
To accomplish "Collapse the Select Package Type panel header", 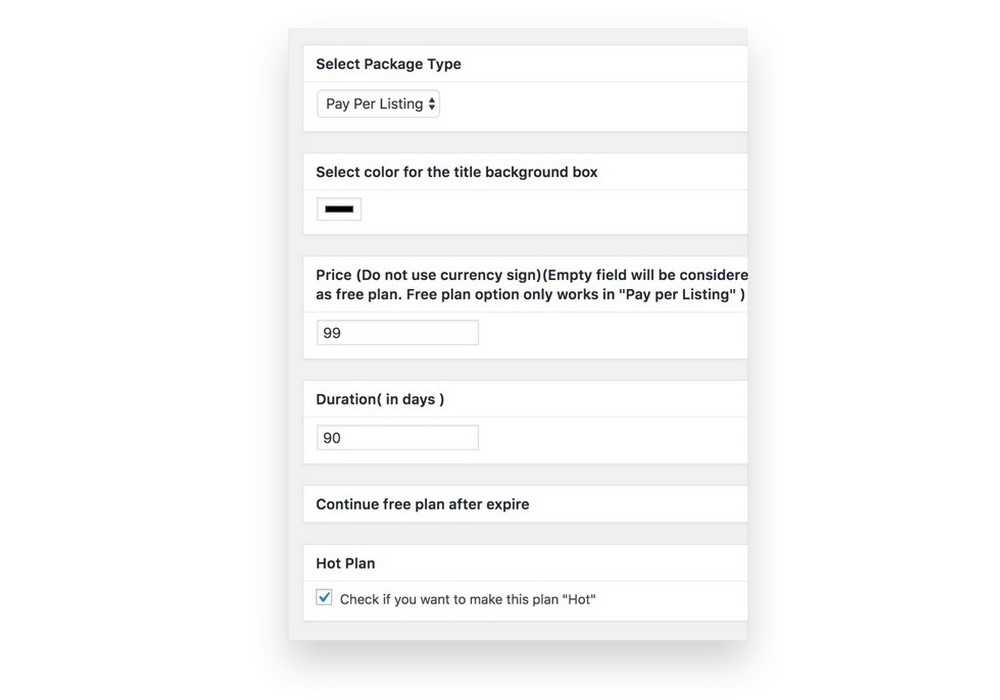I will tap(388, 64).
